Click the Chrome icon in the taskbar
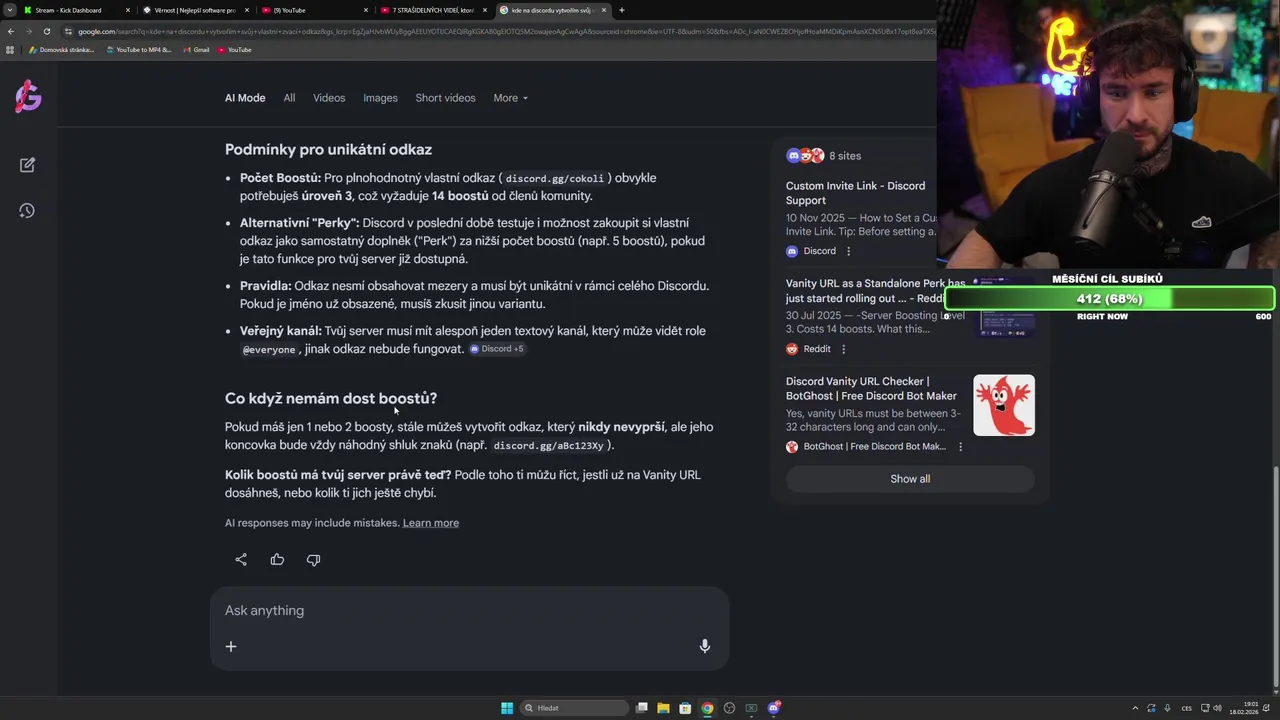 [707, 708]
